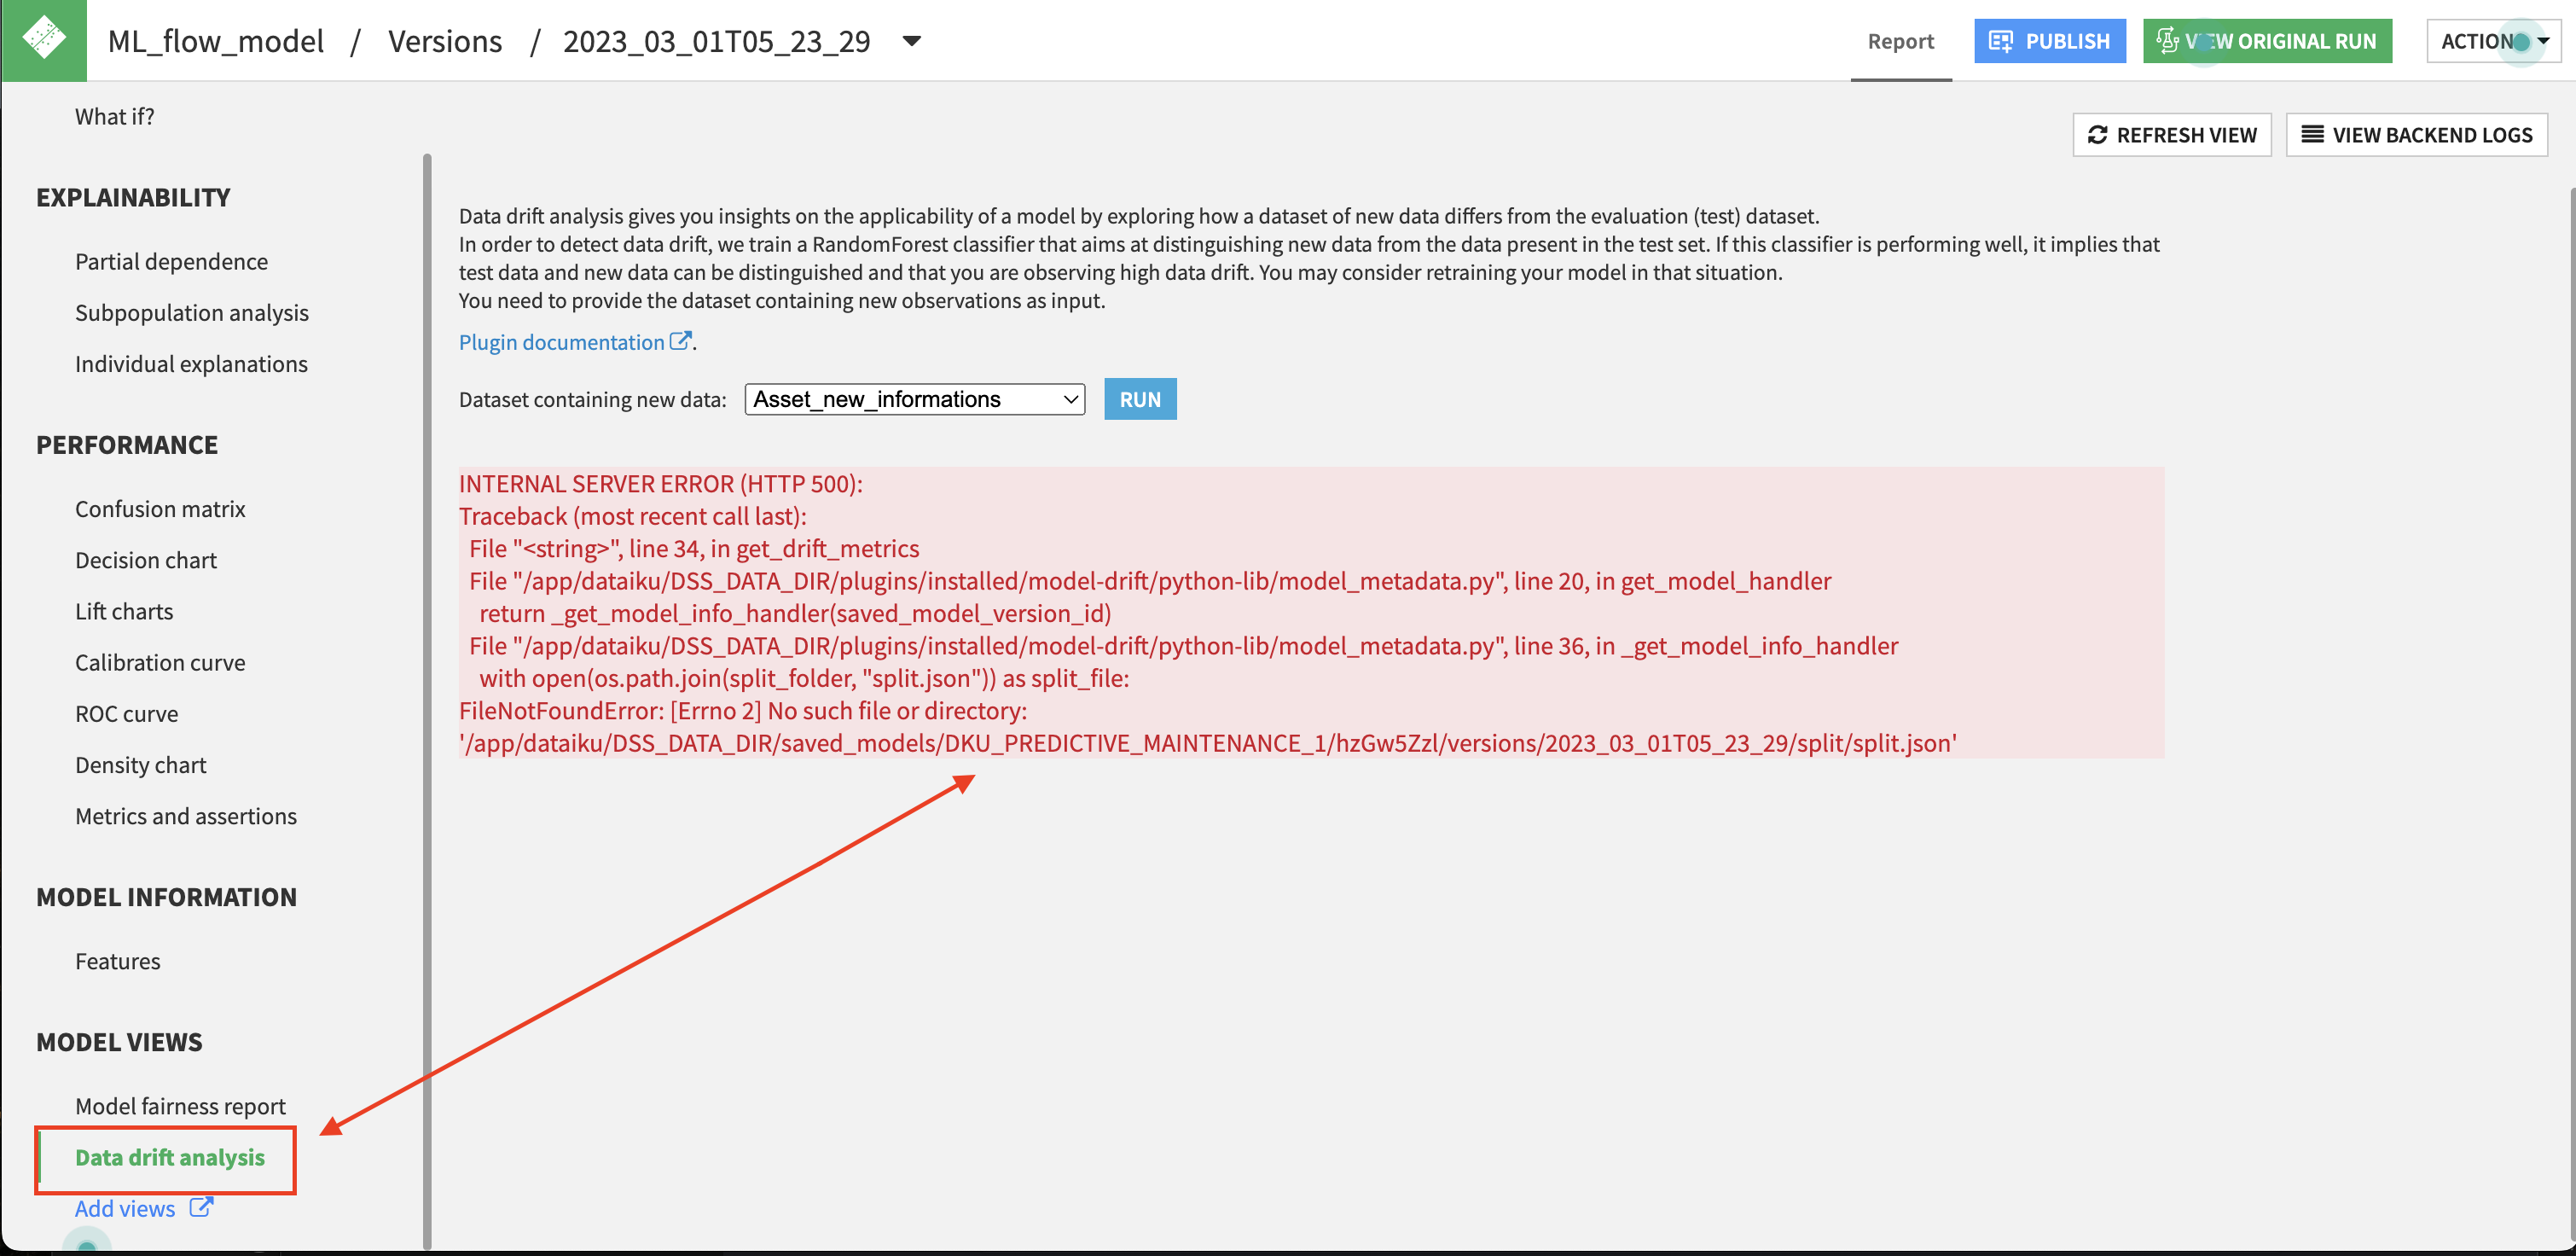Click View Original Run button
Screen dimensions: 2576x1256
pyautogui.click(x=2267, y=41)
